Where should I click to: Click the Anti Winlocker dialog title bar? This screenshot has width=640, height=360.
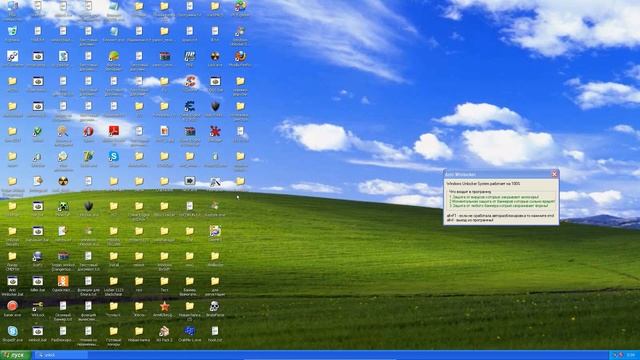tap(497, 174)
